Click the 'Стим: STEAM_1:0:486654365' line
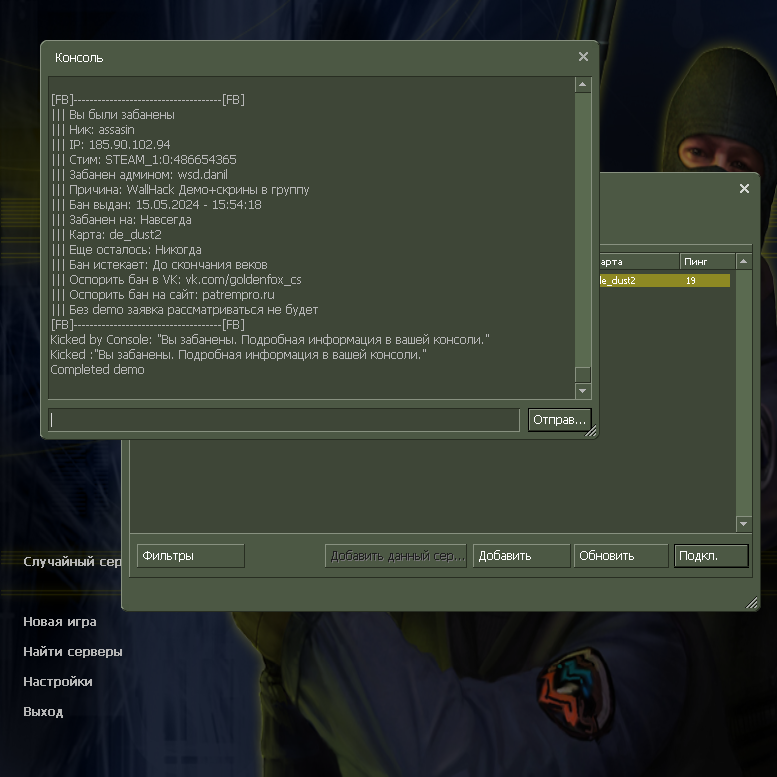This screenshot has height=777, width=777. tap(144, 160)
